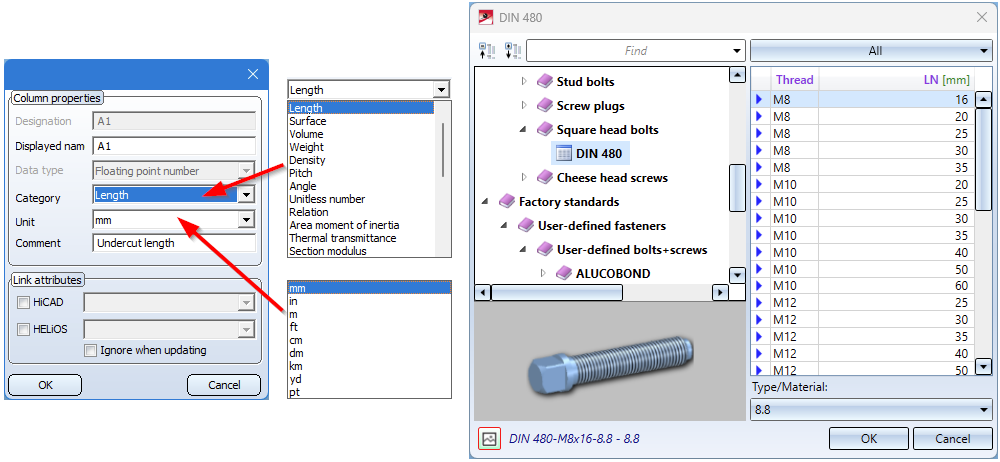Viewport: 1000px width, 462px height.
Task: Select Thermal transmittance in the category list
Action: tap(342, 238)
